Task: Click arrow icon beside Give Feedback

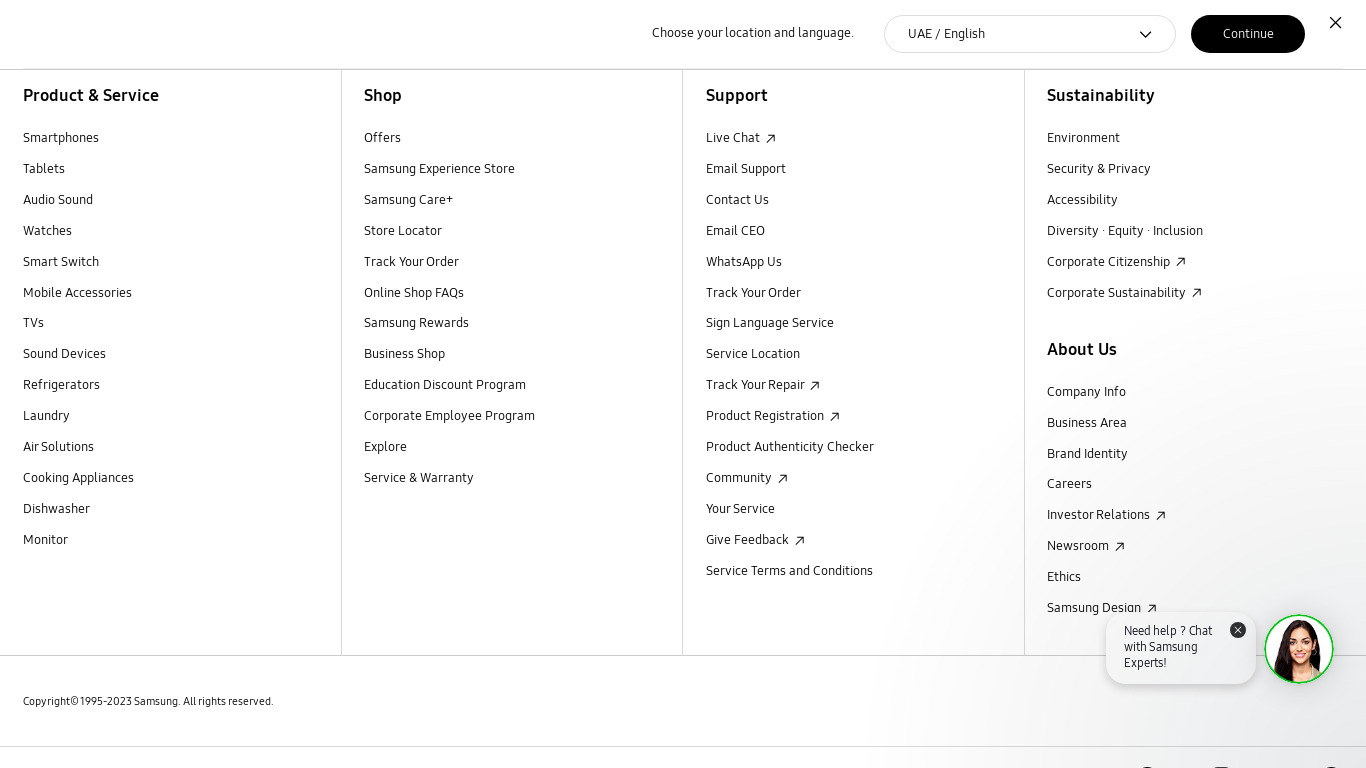Action: 800,541
